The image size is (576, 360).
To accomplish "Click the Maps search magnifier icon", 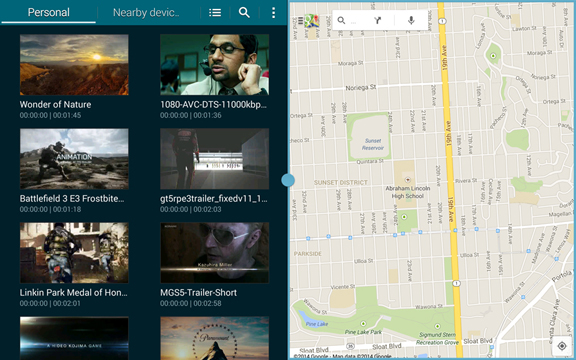I will [341, 21].
